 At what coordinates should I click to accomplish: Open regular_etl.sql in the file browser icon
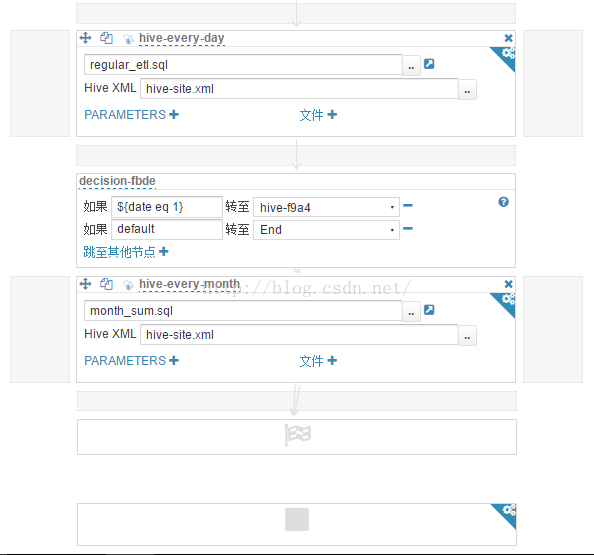[x=429, y=64]
